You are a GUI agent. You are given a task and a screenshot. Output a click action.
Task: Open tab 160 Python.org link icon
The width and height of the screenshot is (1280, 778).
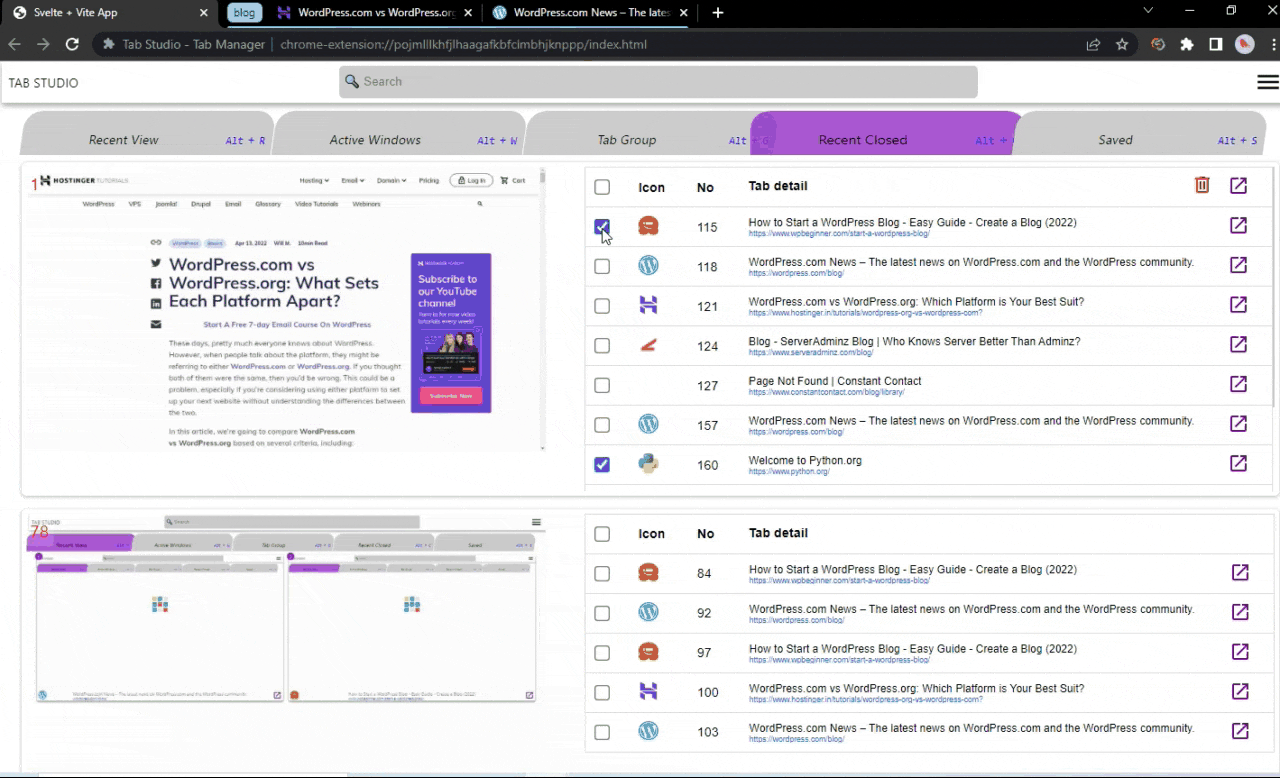tap(1238, 463)
